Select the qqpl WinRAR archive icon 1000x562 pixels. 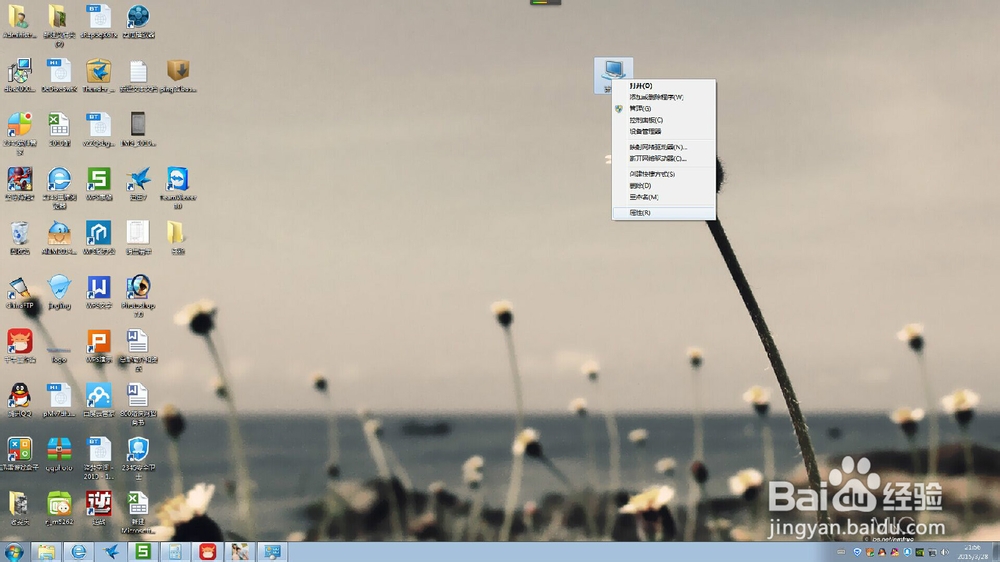[59, 454]
